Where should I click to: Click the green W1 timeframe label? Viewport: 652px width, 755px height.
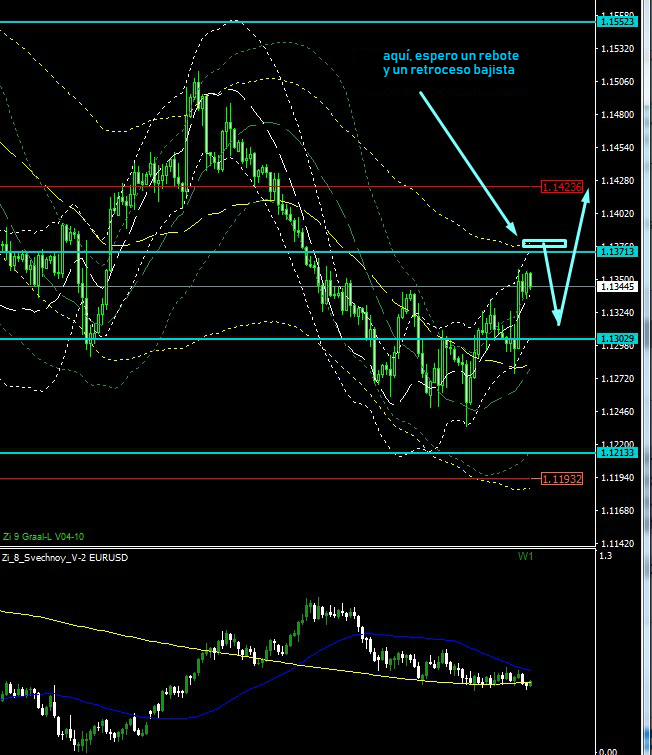pyautogui.click(x=526, y=556)
